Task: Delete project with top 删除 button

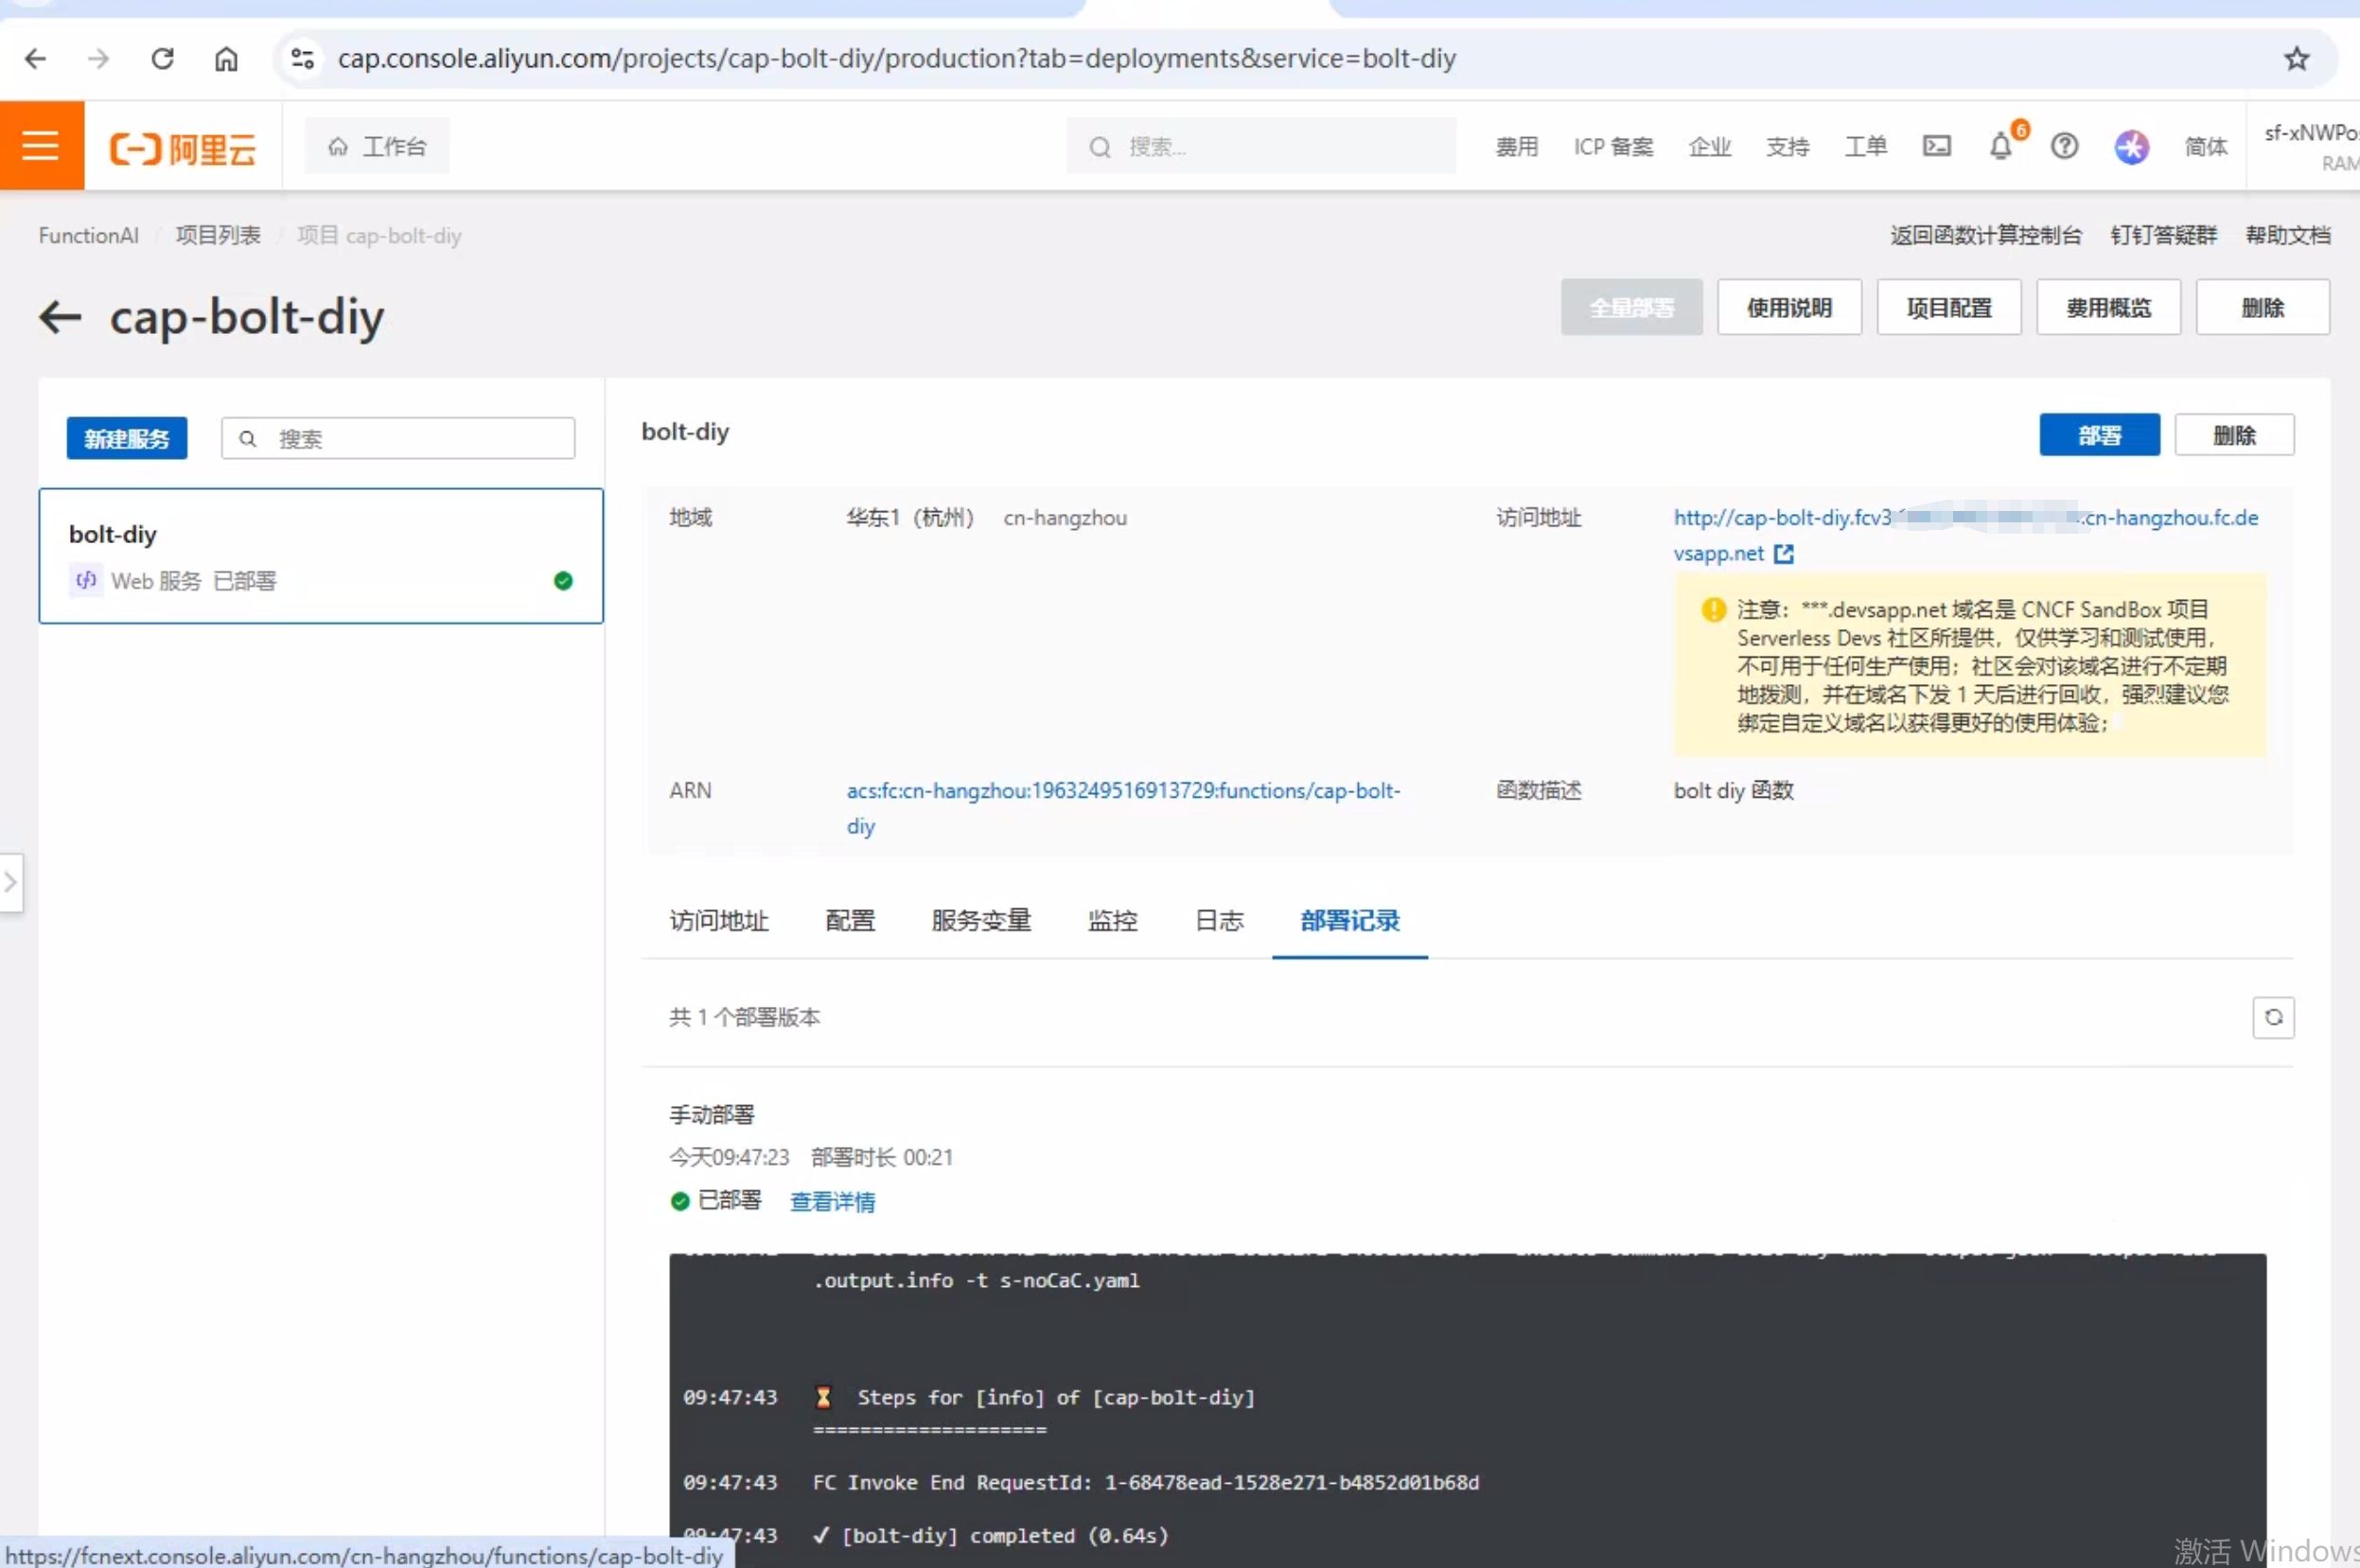Action: 2262,307
